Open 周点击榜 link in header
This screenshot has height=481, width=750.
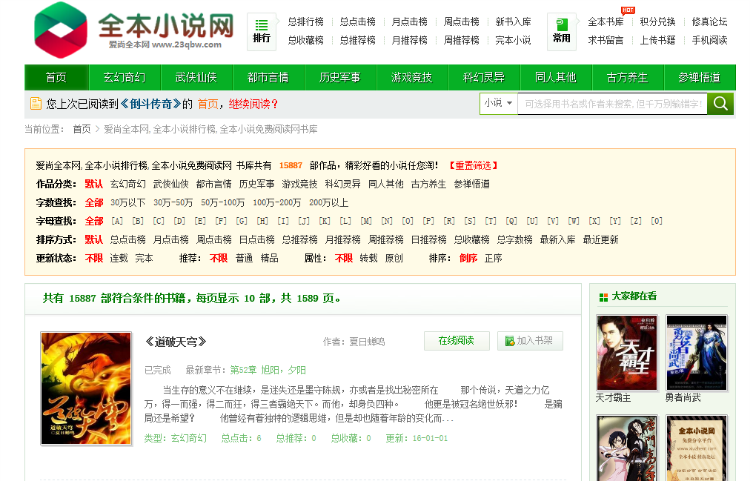tap(462, 22)
